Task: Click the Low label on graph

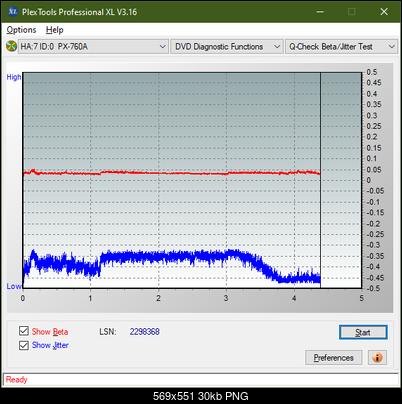Action: 14,286
